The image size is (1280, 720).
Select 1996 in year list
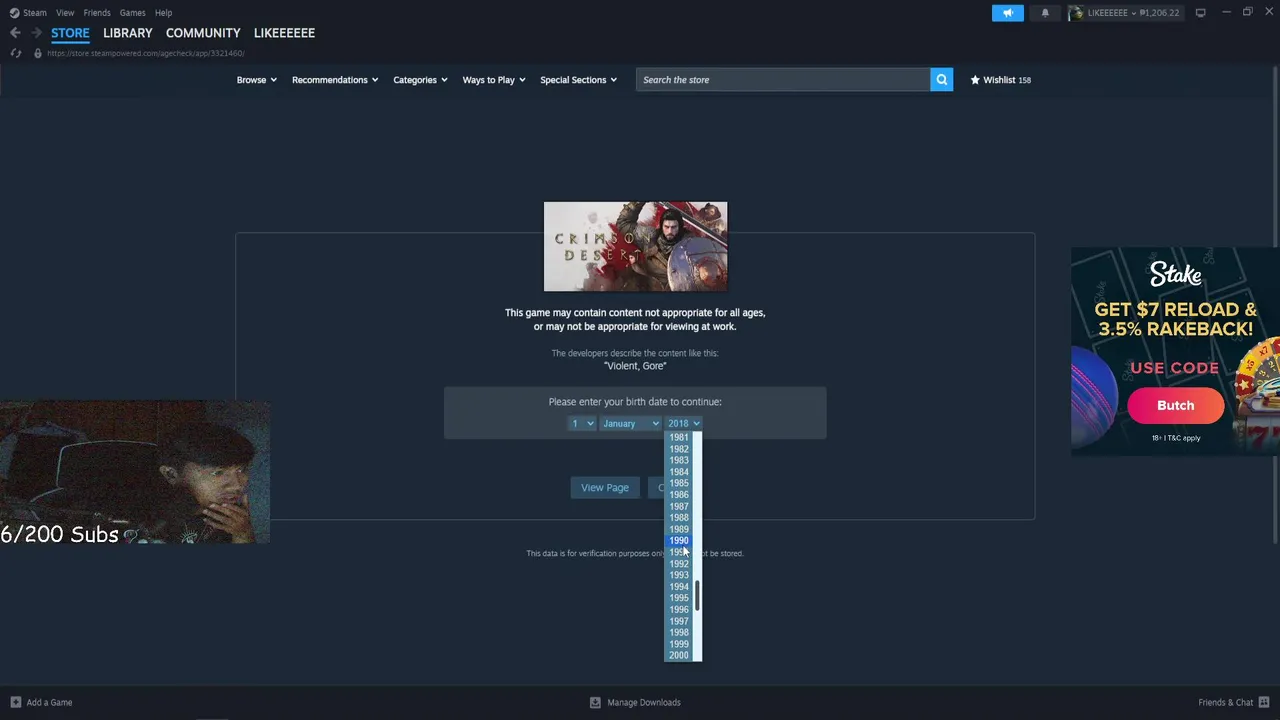pos(679,610)
